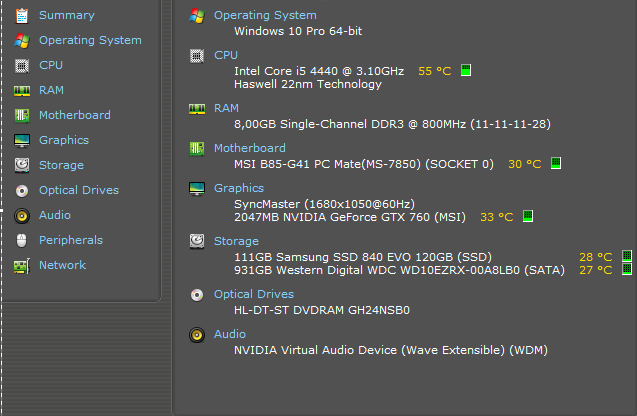The image size is (637, 416).
Task: Click the CPU temperature 55 °C reading
Action: click(435, 71)
